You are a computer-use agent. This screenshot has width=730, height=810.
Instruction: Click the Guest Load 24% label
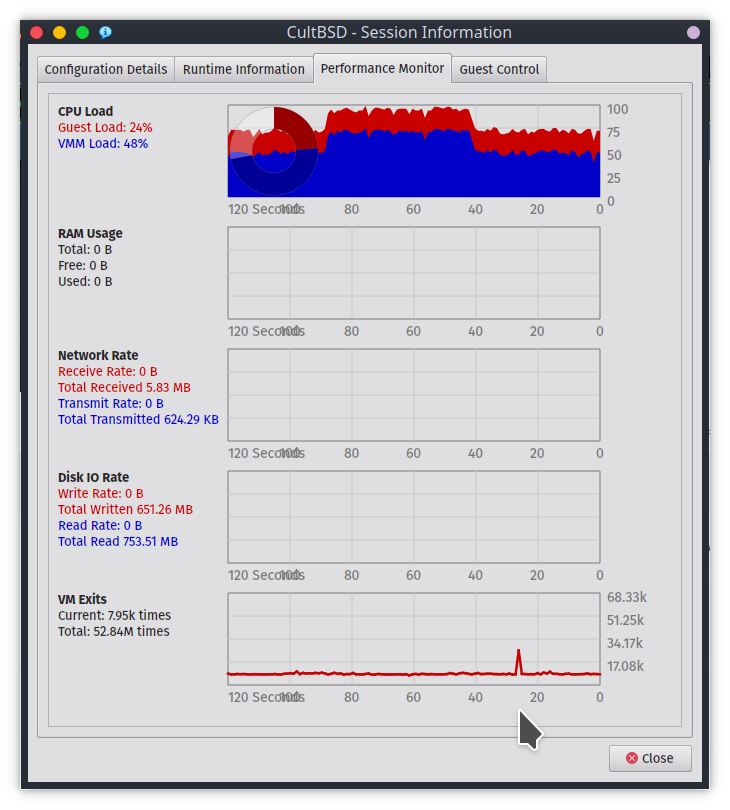[x=105, y=128]
